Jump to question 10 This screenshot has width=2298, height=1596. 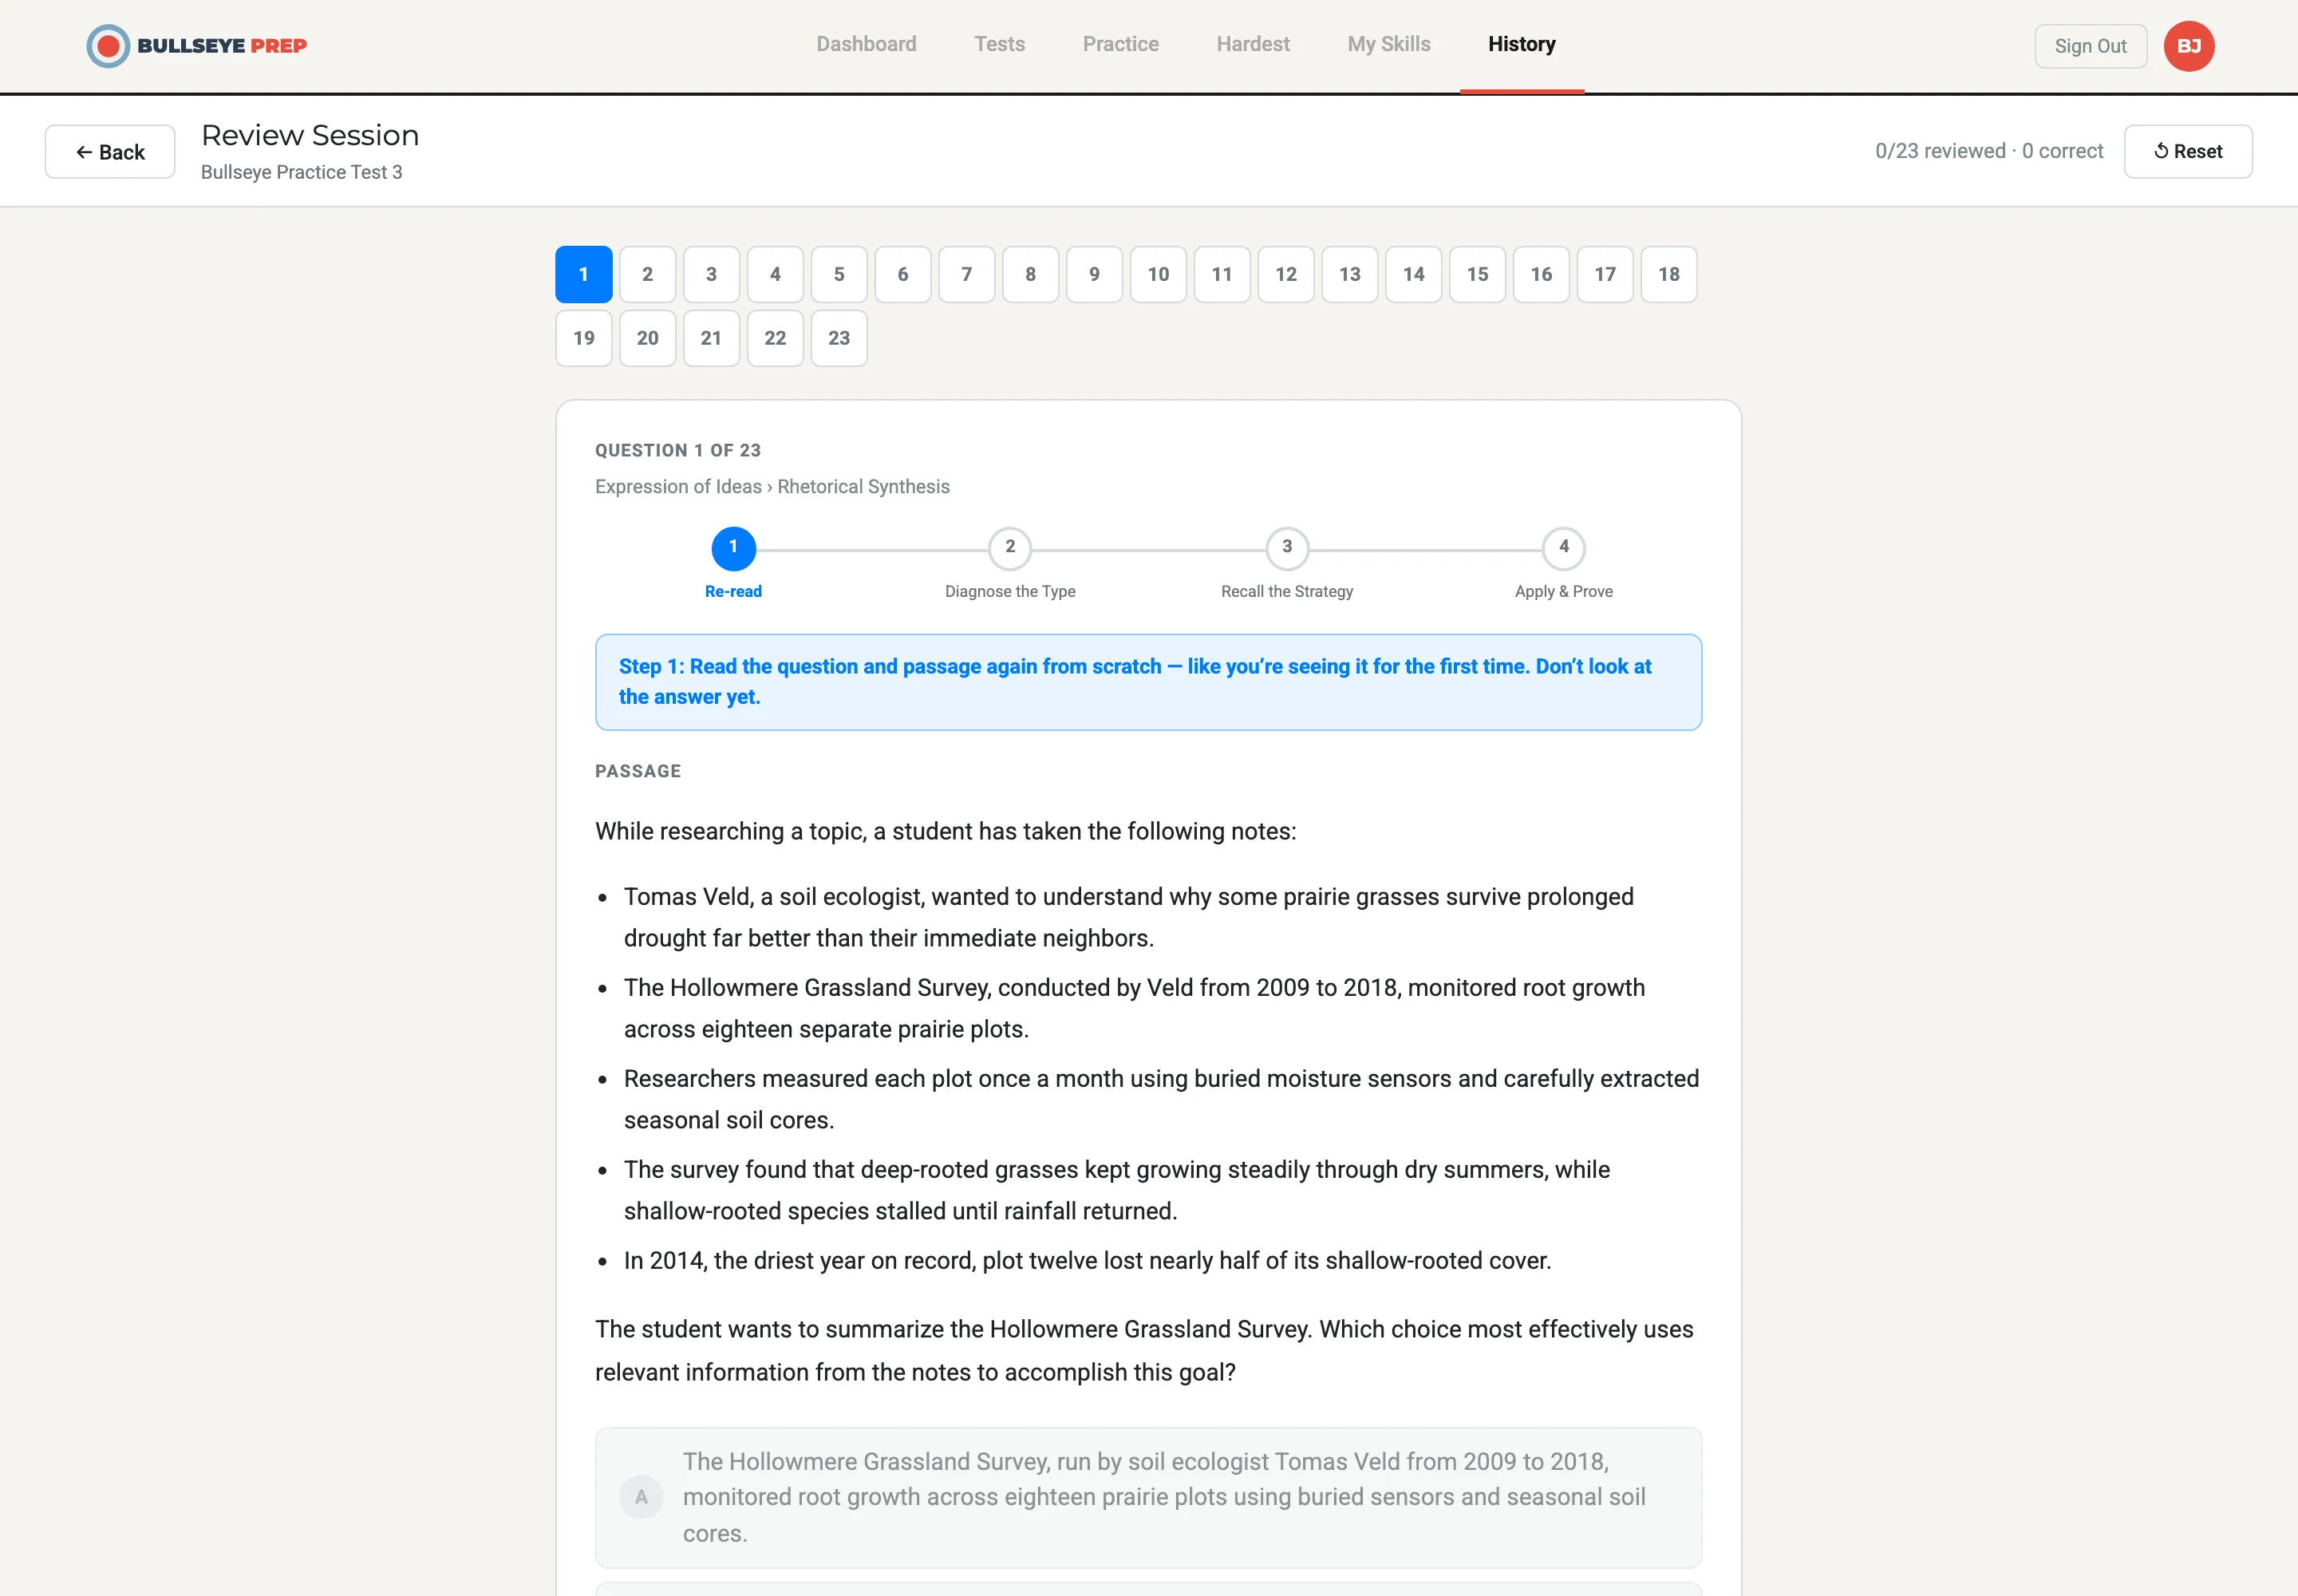tap(1158, 274)
